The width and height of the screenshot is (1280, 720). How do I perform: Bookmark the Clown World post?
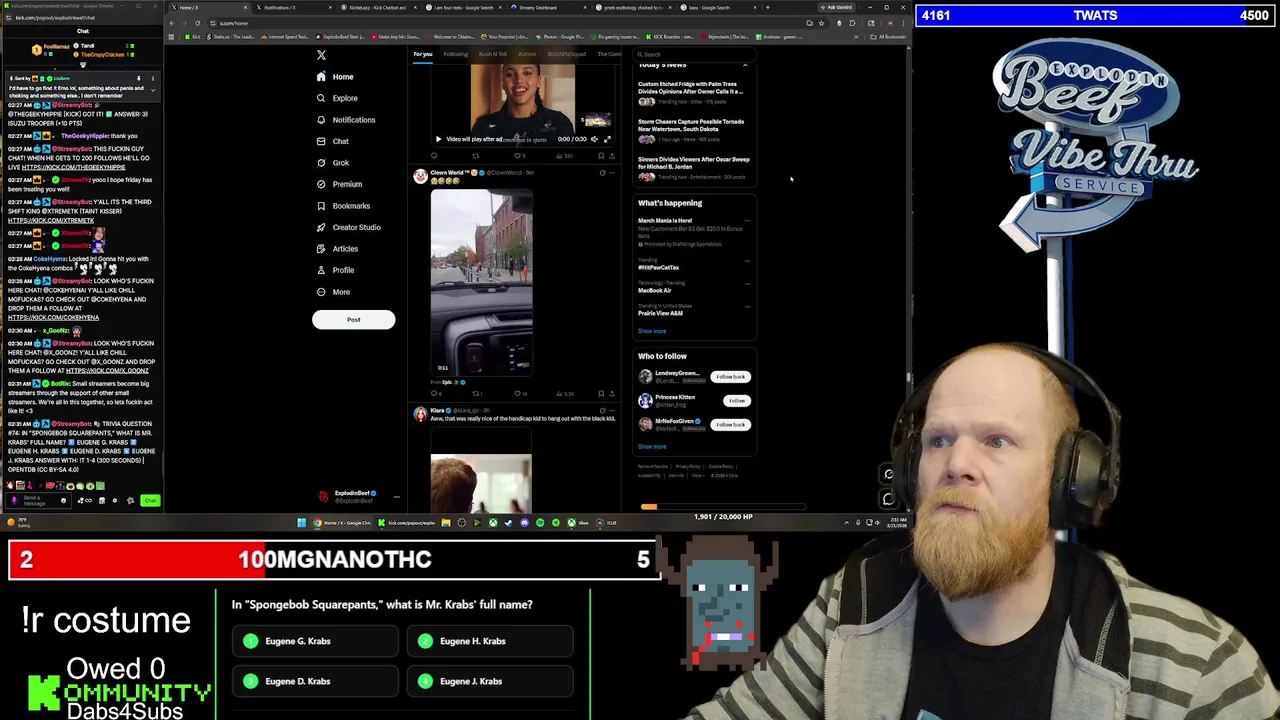(x=601, y=393)
